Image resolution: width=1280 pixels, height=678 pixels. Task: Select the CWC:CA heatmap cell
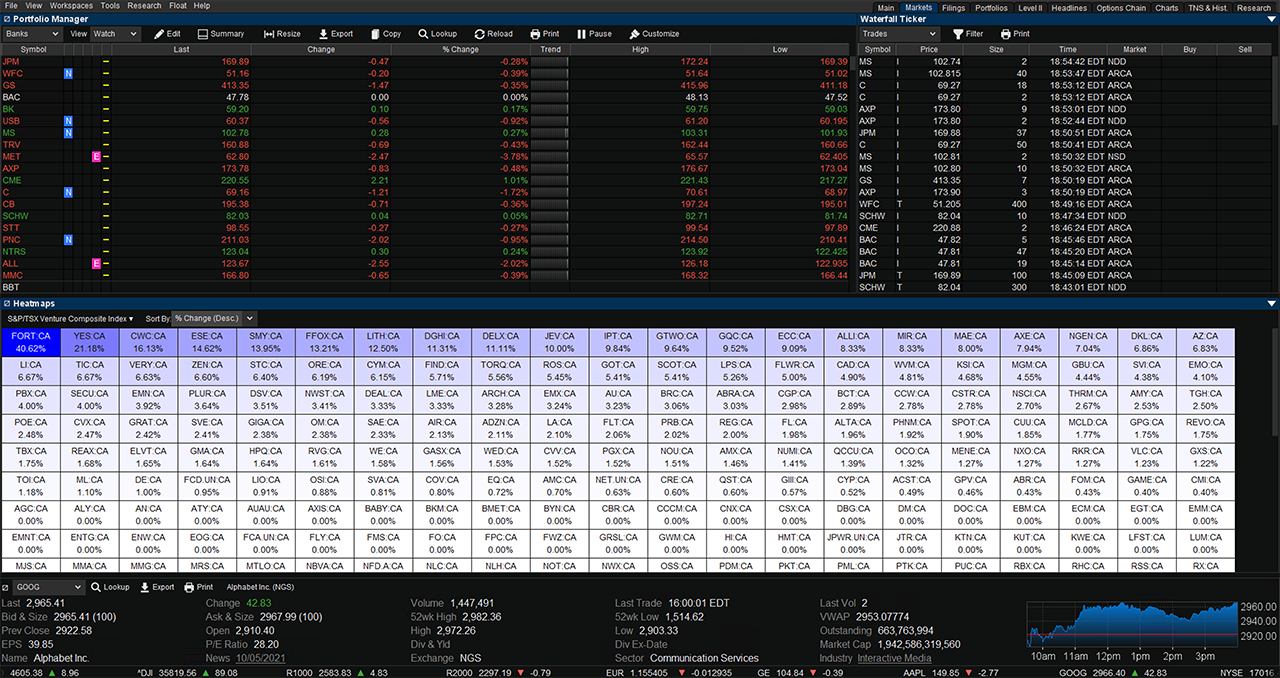click(148, 342)
